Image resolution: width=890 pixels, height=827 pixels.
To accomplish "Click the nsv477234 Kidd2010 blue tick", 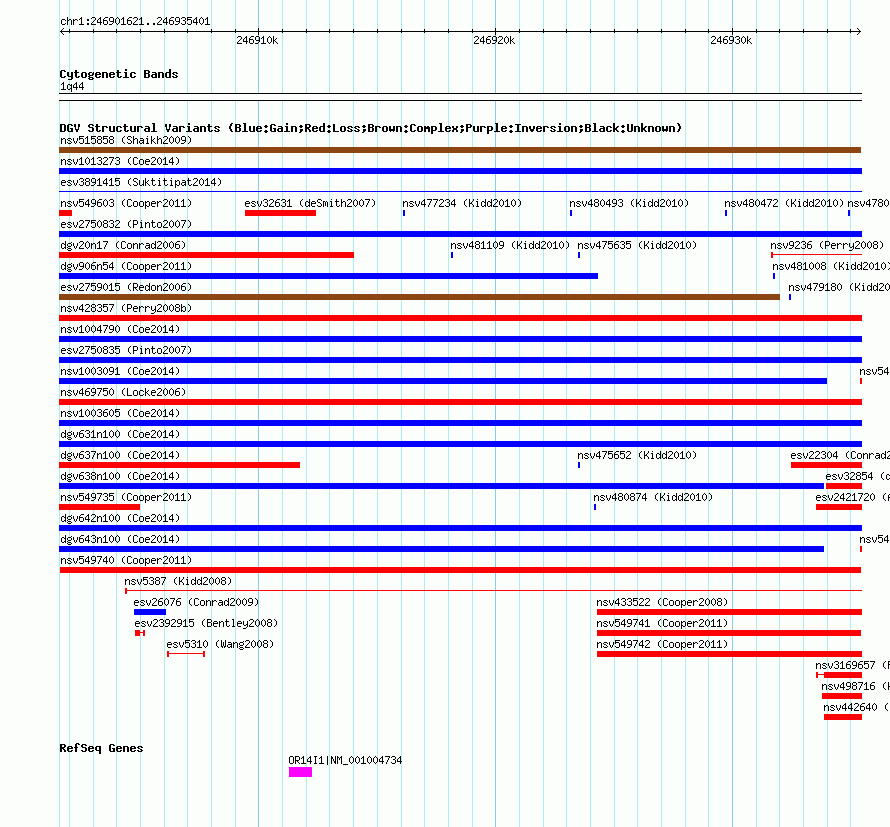I will coord(404,213).
